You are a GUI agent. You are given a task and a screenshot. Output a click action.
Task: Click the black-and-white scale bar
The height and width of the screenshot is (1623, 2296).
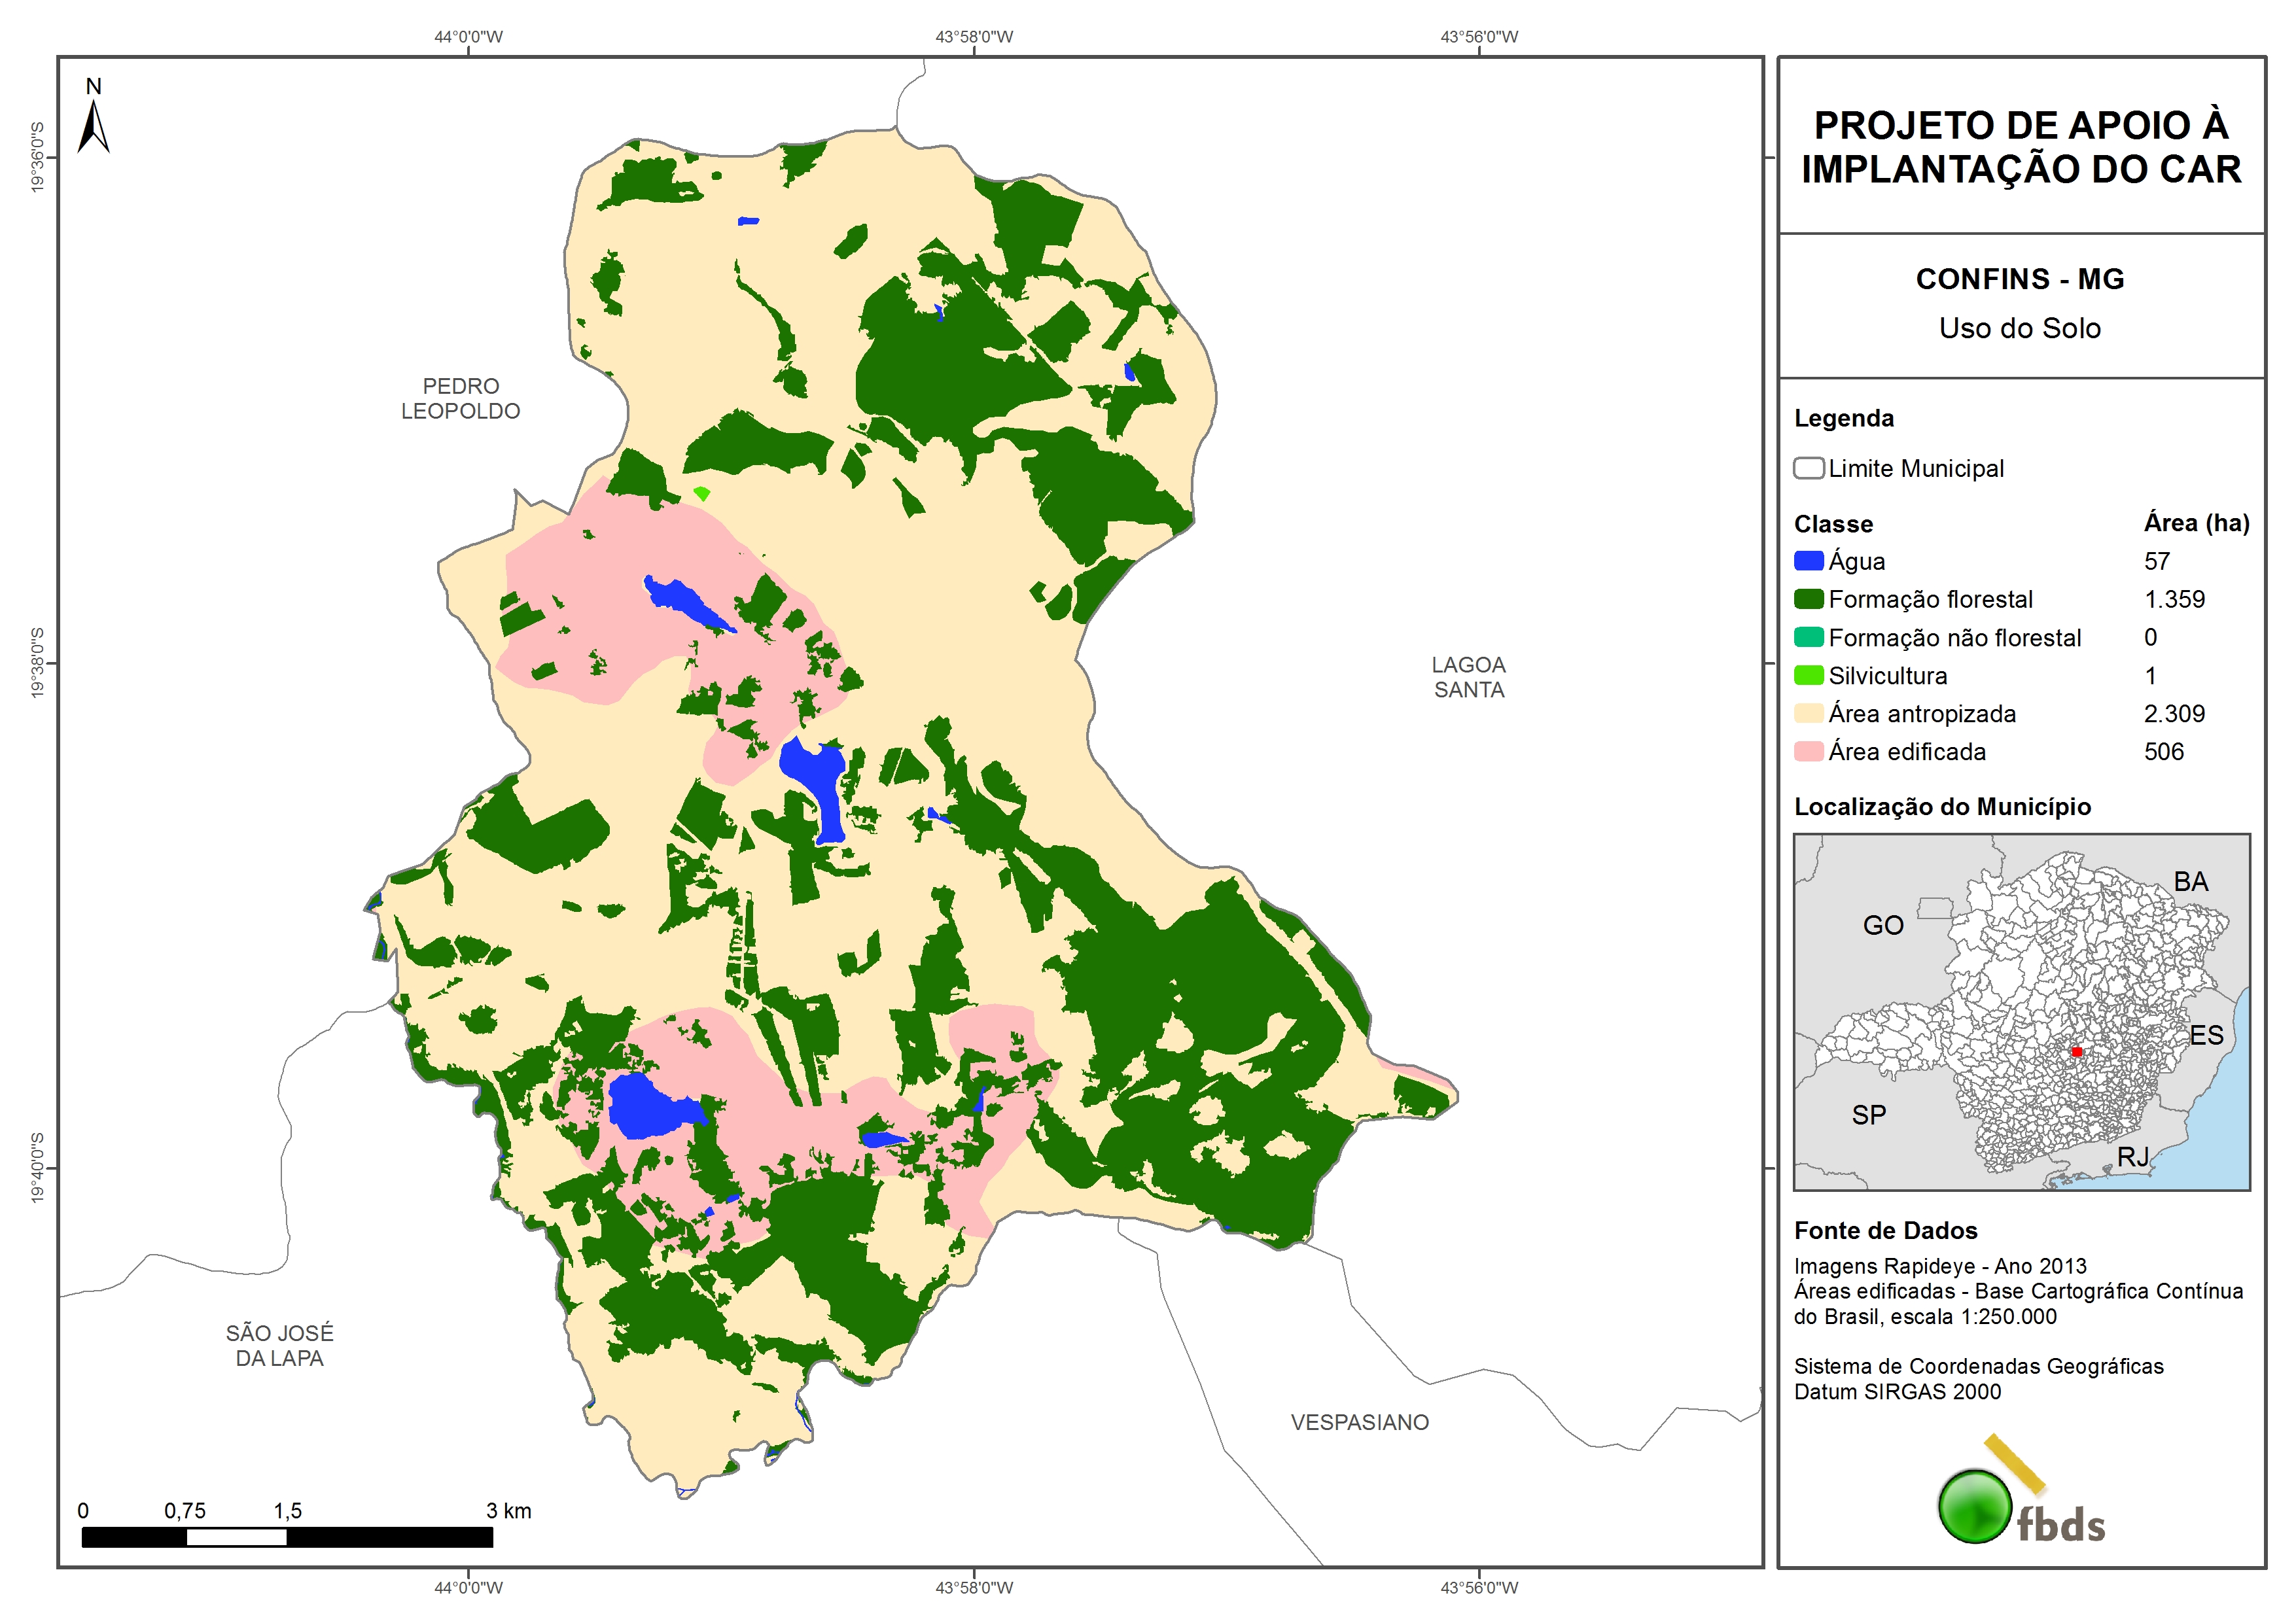[x=287, y=1537]
